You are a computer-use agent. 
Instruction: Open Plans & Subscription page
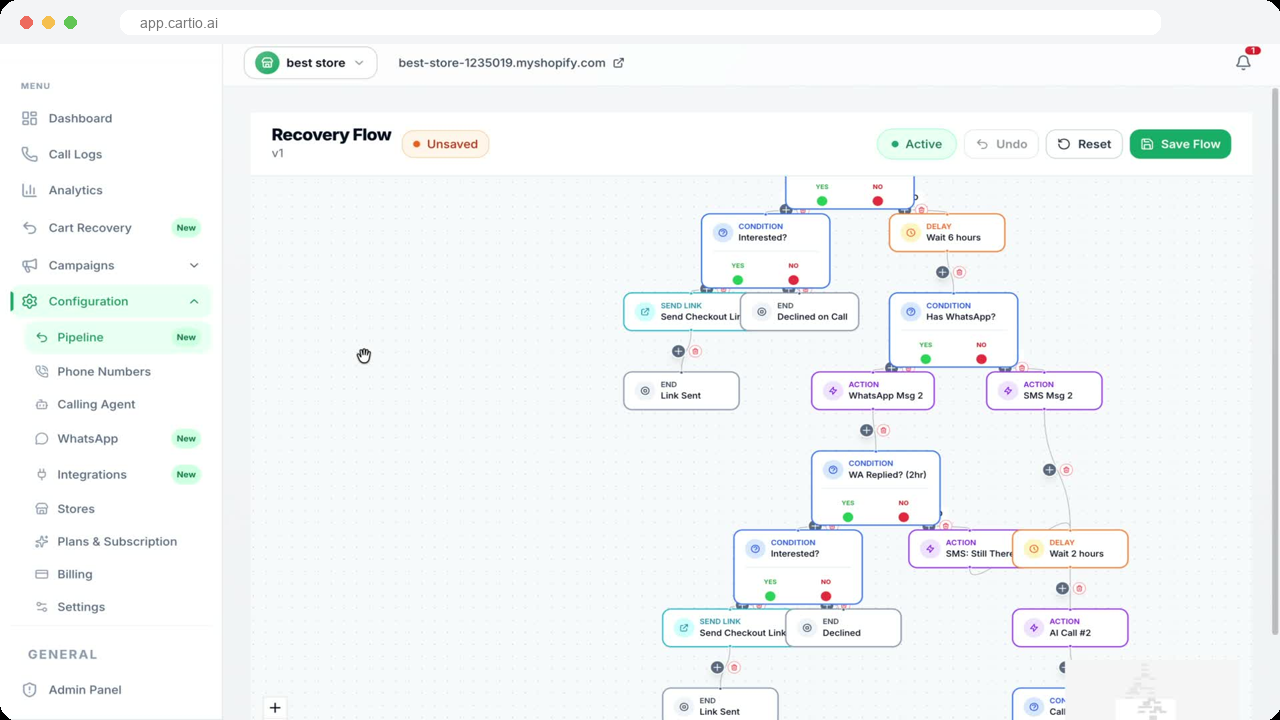tap(117, 541)
